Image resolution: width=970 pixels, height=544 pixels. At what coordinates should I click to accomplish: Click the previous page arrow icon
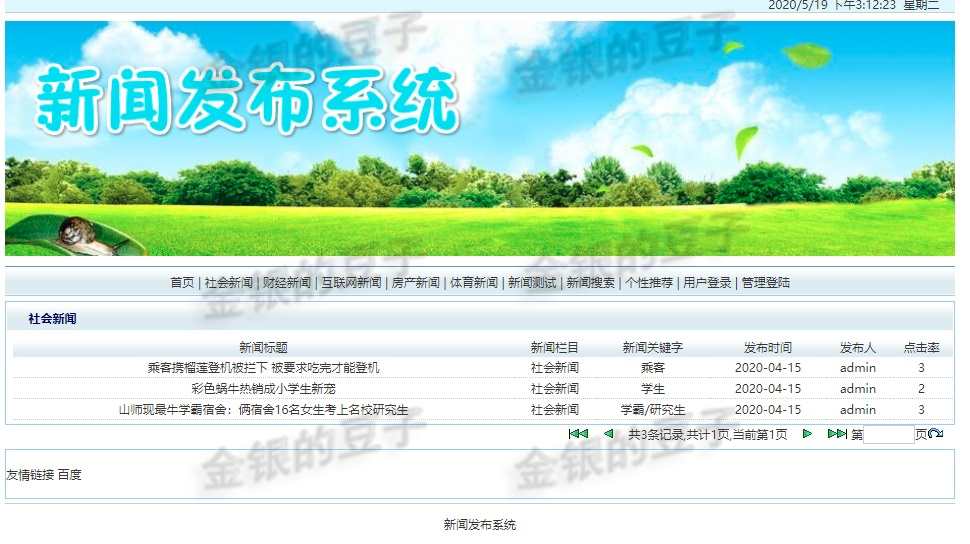609,434
